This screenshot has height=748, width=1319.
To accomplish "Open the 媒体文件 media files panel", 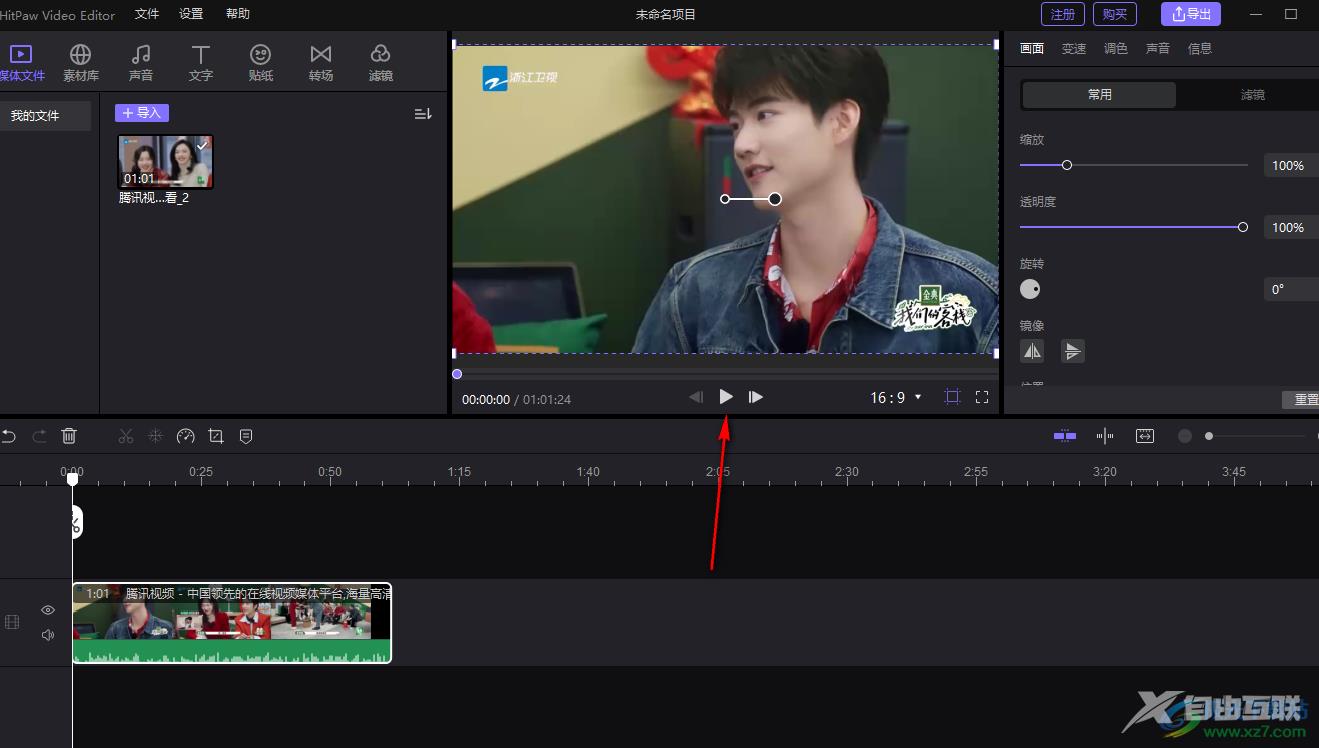I will tap(21, 62).
